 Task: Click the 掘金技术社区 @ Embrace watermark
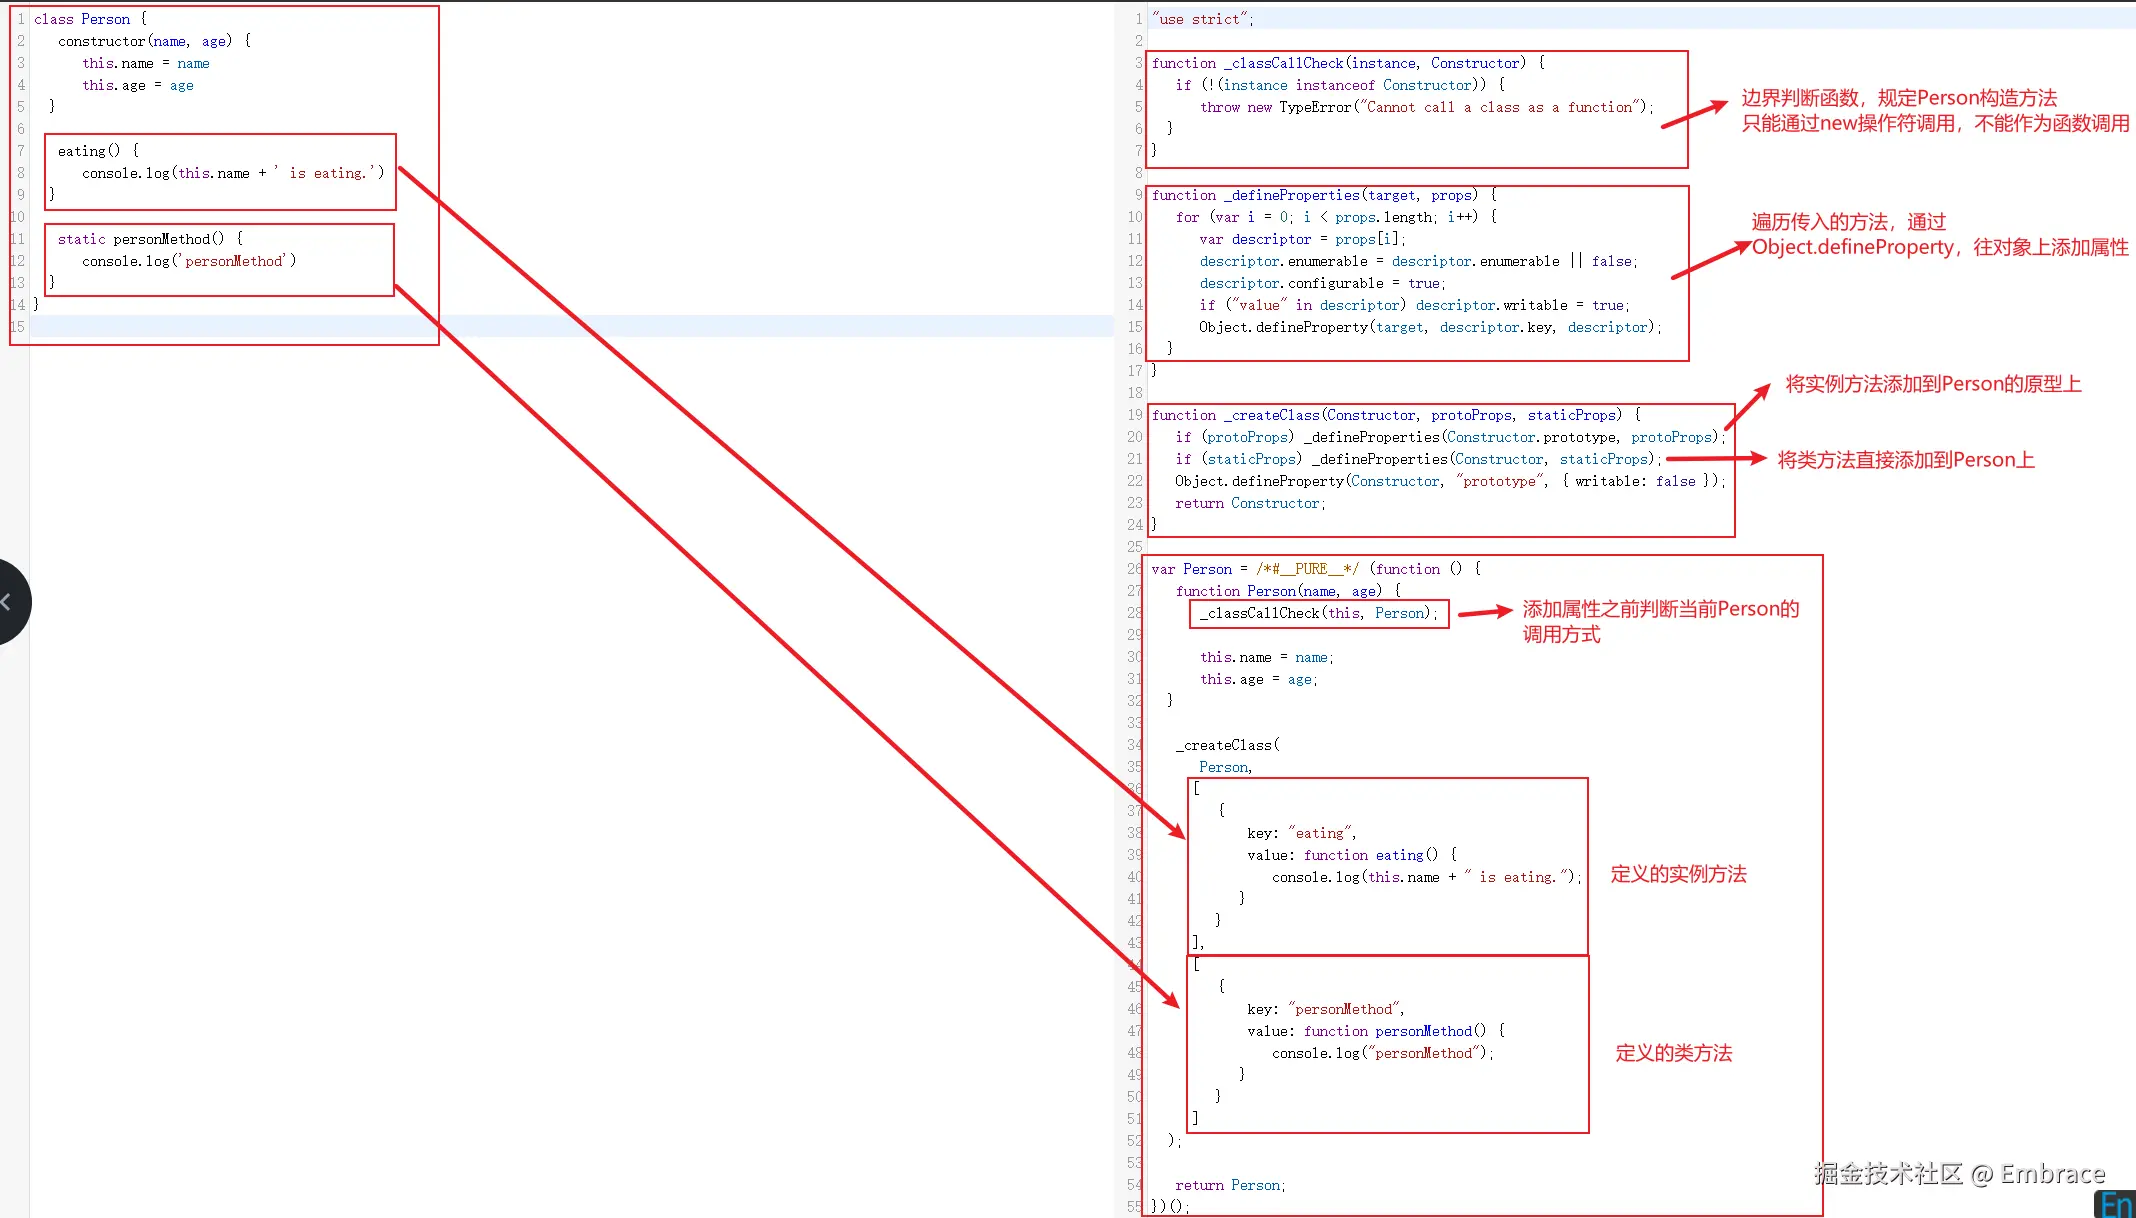coord(1959,1173)
